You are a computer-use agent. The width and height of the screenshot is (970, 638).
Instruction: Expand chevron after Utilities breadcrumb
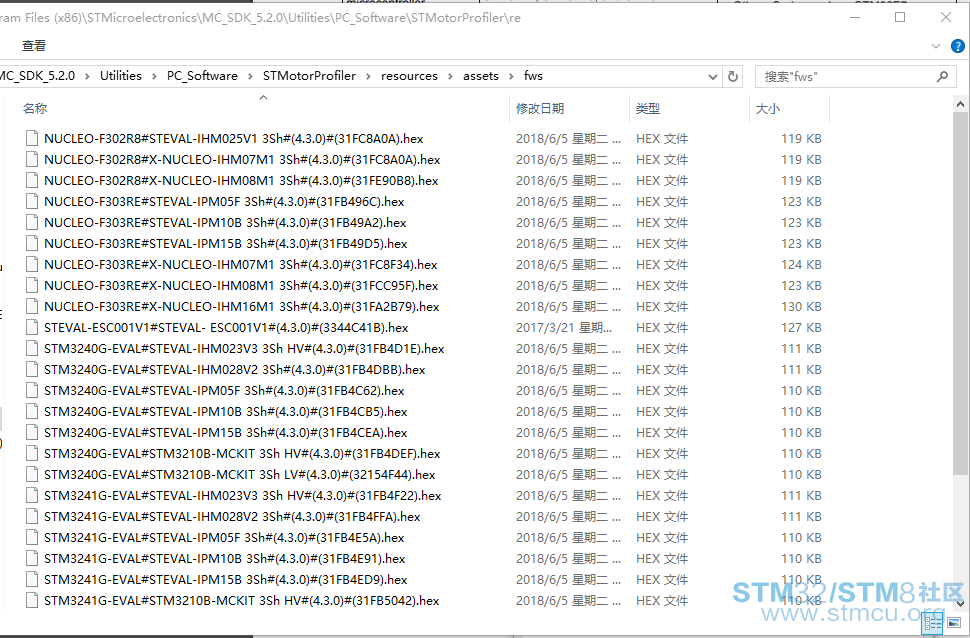(155, 76)
